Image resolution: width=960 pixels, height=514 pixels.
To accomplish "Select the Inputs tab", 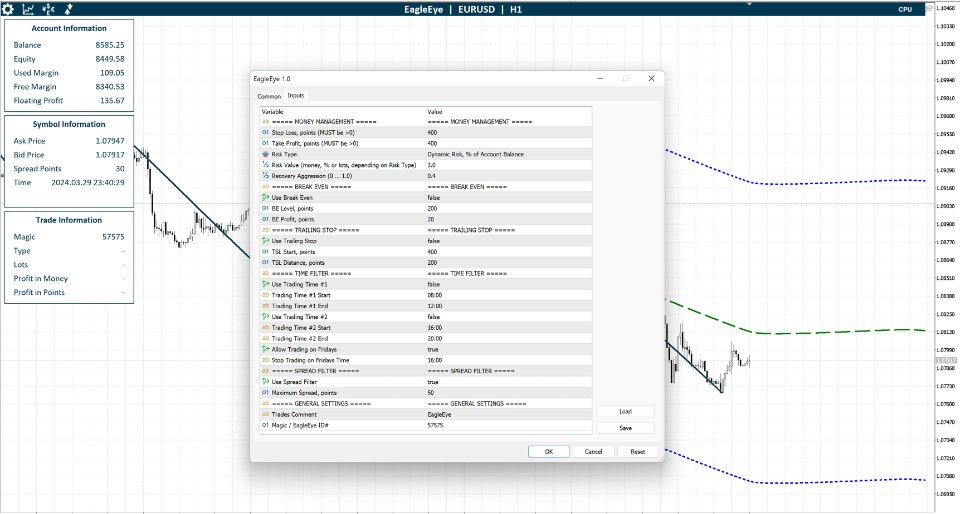I will [296, 96].
